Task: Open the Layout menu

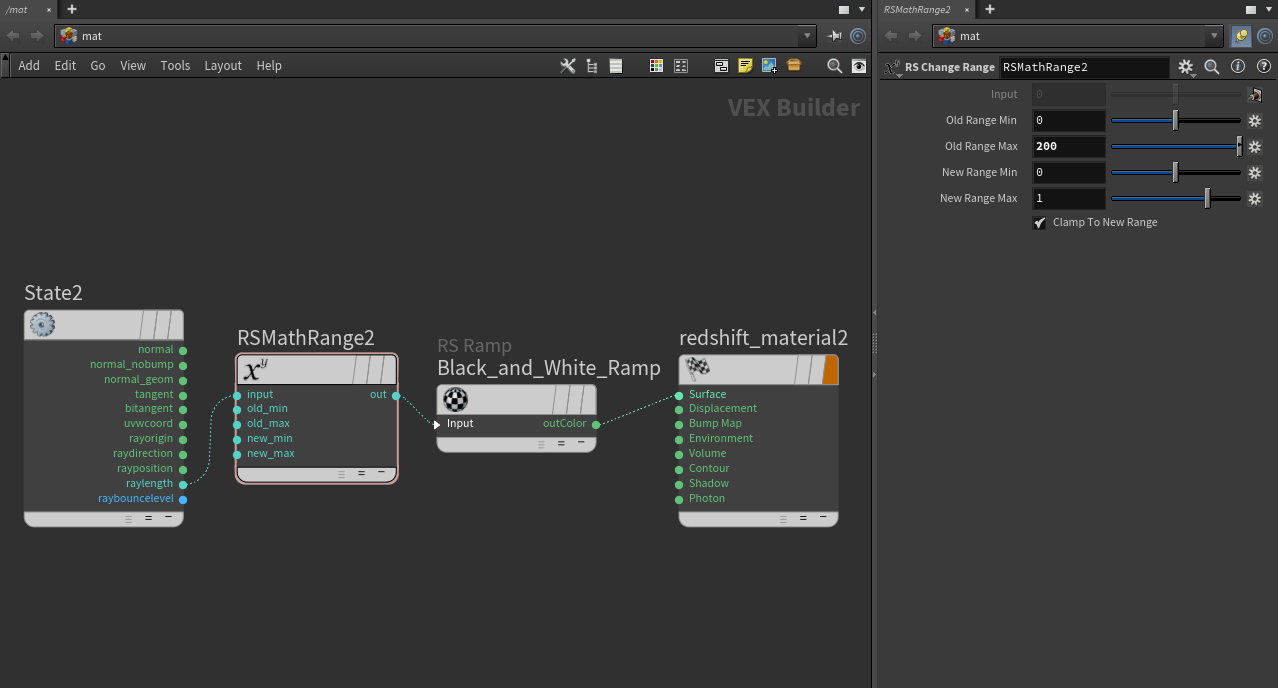Action: point(223,66)
